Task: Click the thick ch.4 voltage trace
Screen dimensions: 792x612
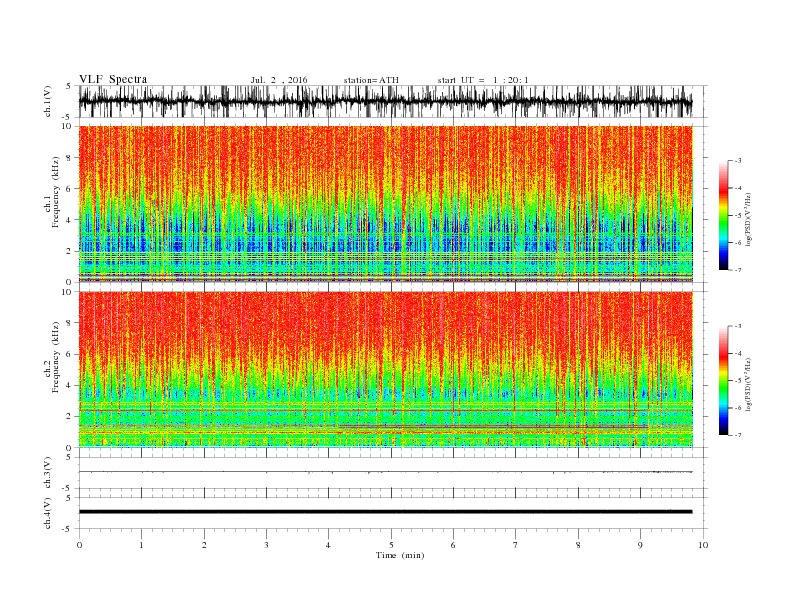Action: coord(385,512)
